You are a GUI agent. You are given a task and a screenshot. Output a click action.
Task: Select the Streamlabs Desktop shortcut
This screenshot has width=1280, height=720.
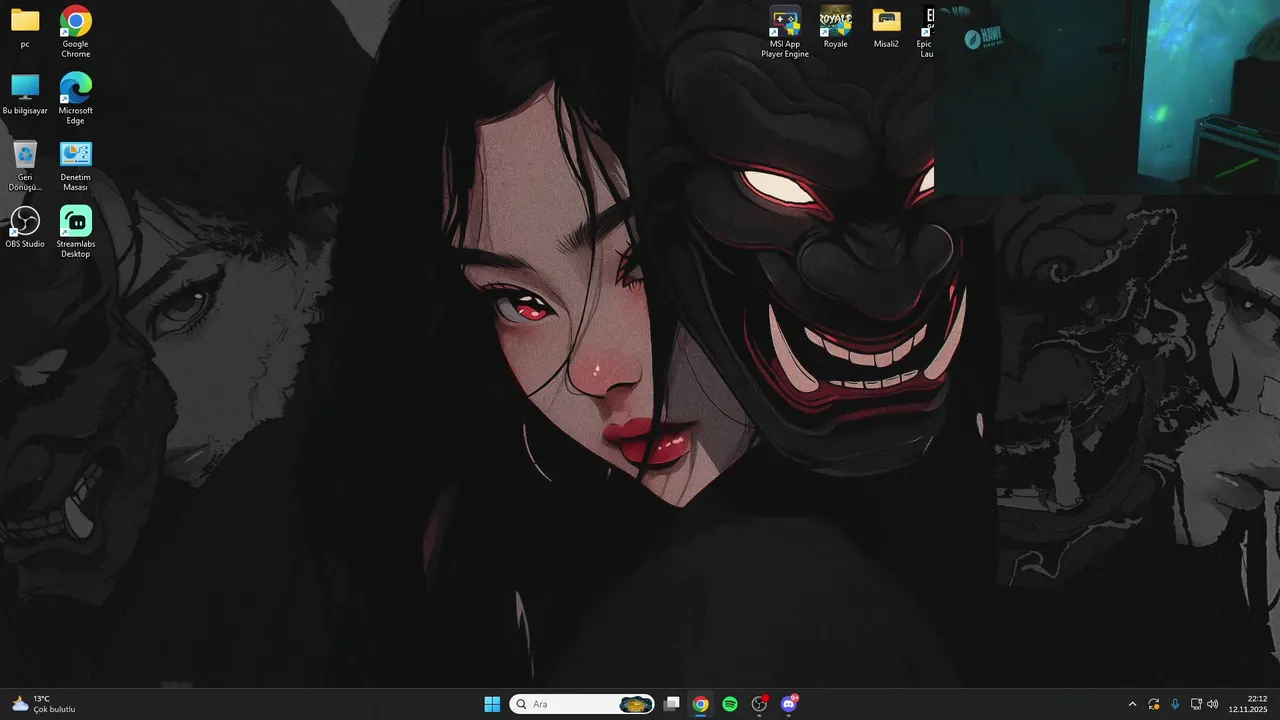click(76, 232)
